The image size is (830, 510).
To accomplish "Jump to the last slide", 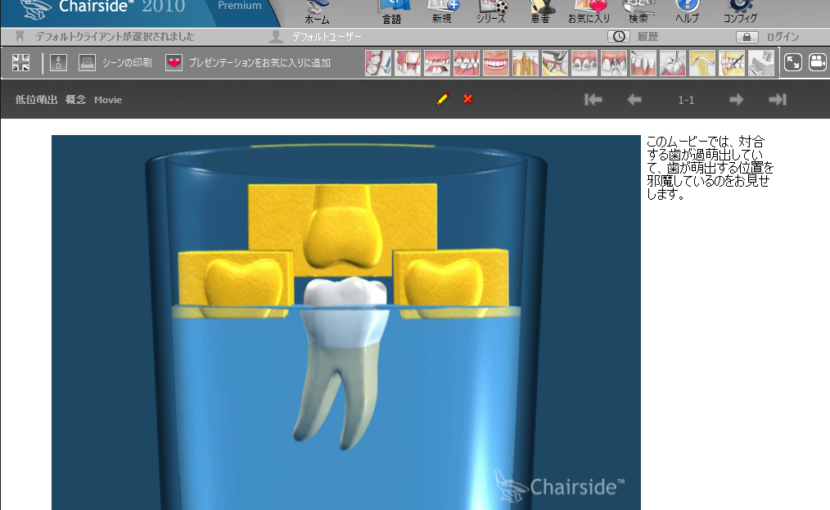I will pos(778,100).
